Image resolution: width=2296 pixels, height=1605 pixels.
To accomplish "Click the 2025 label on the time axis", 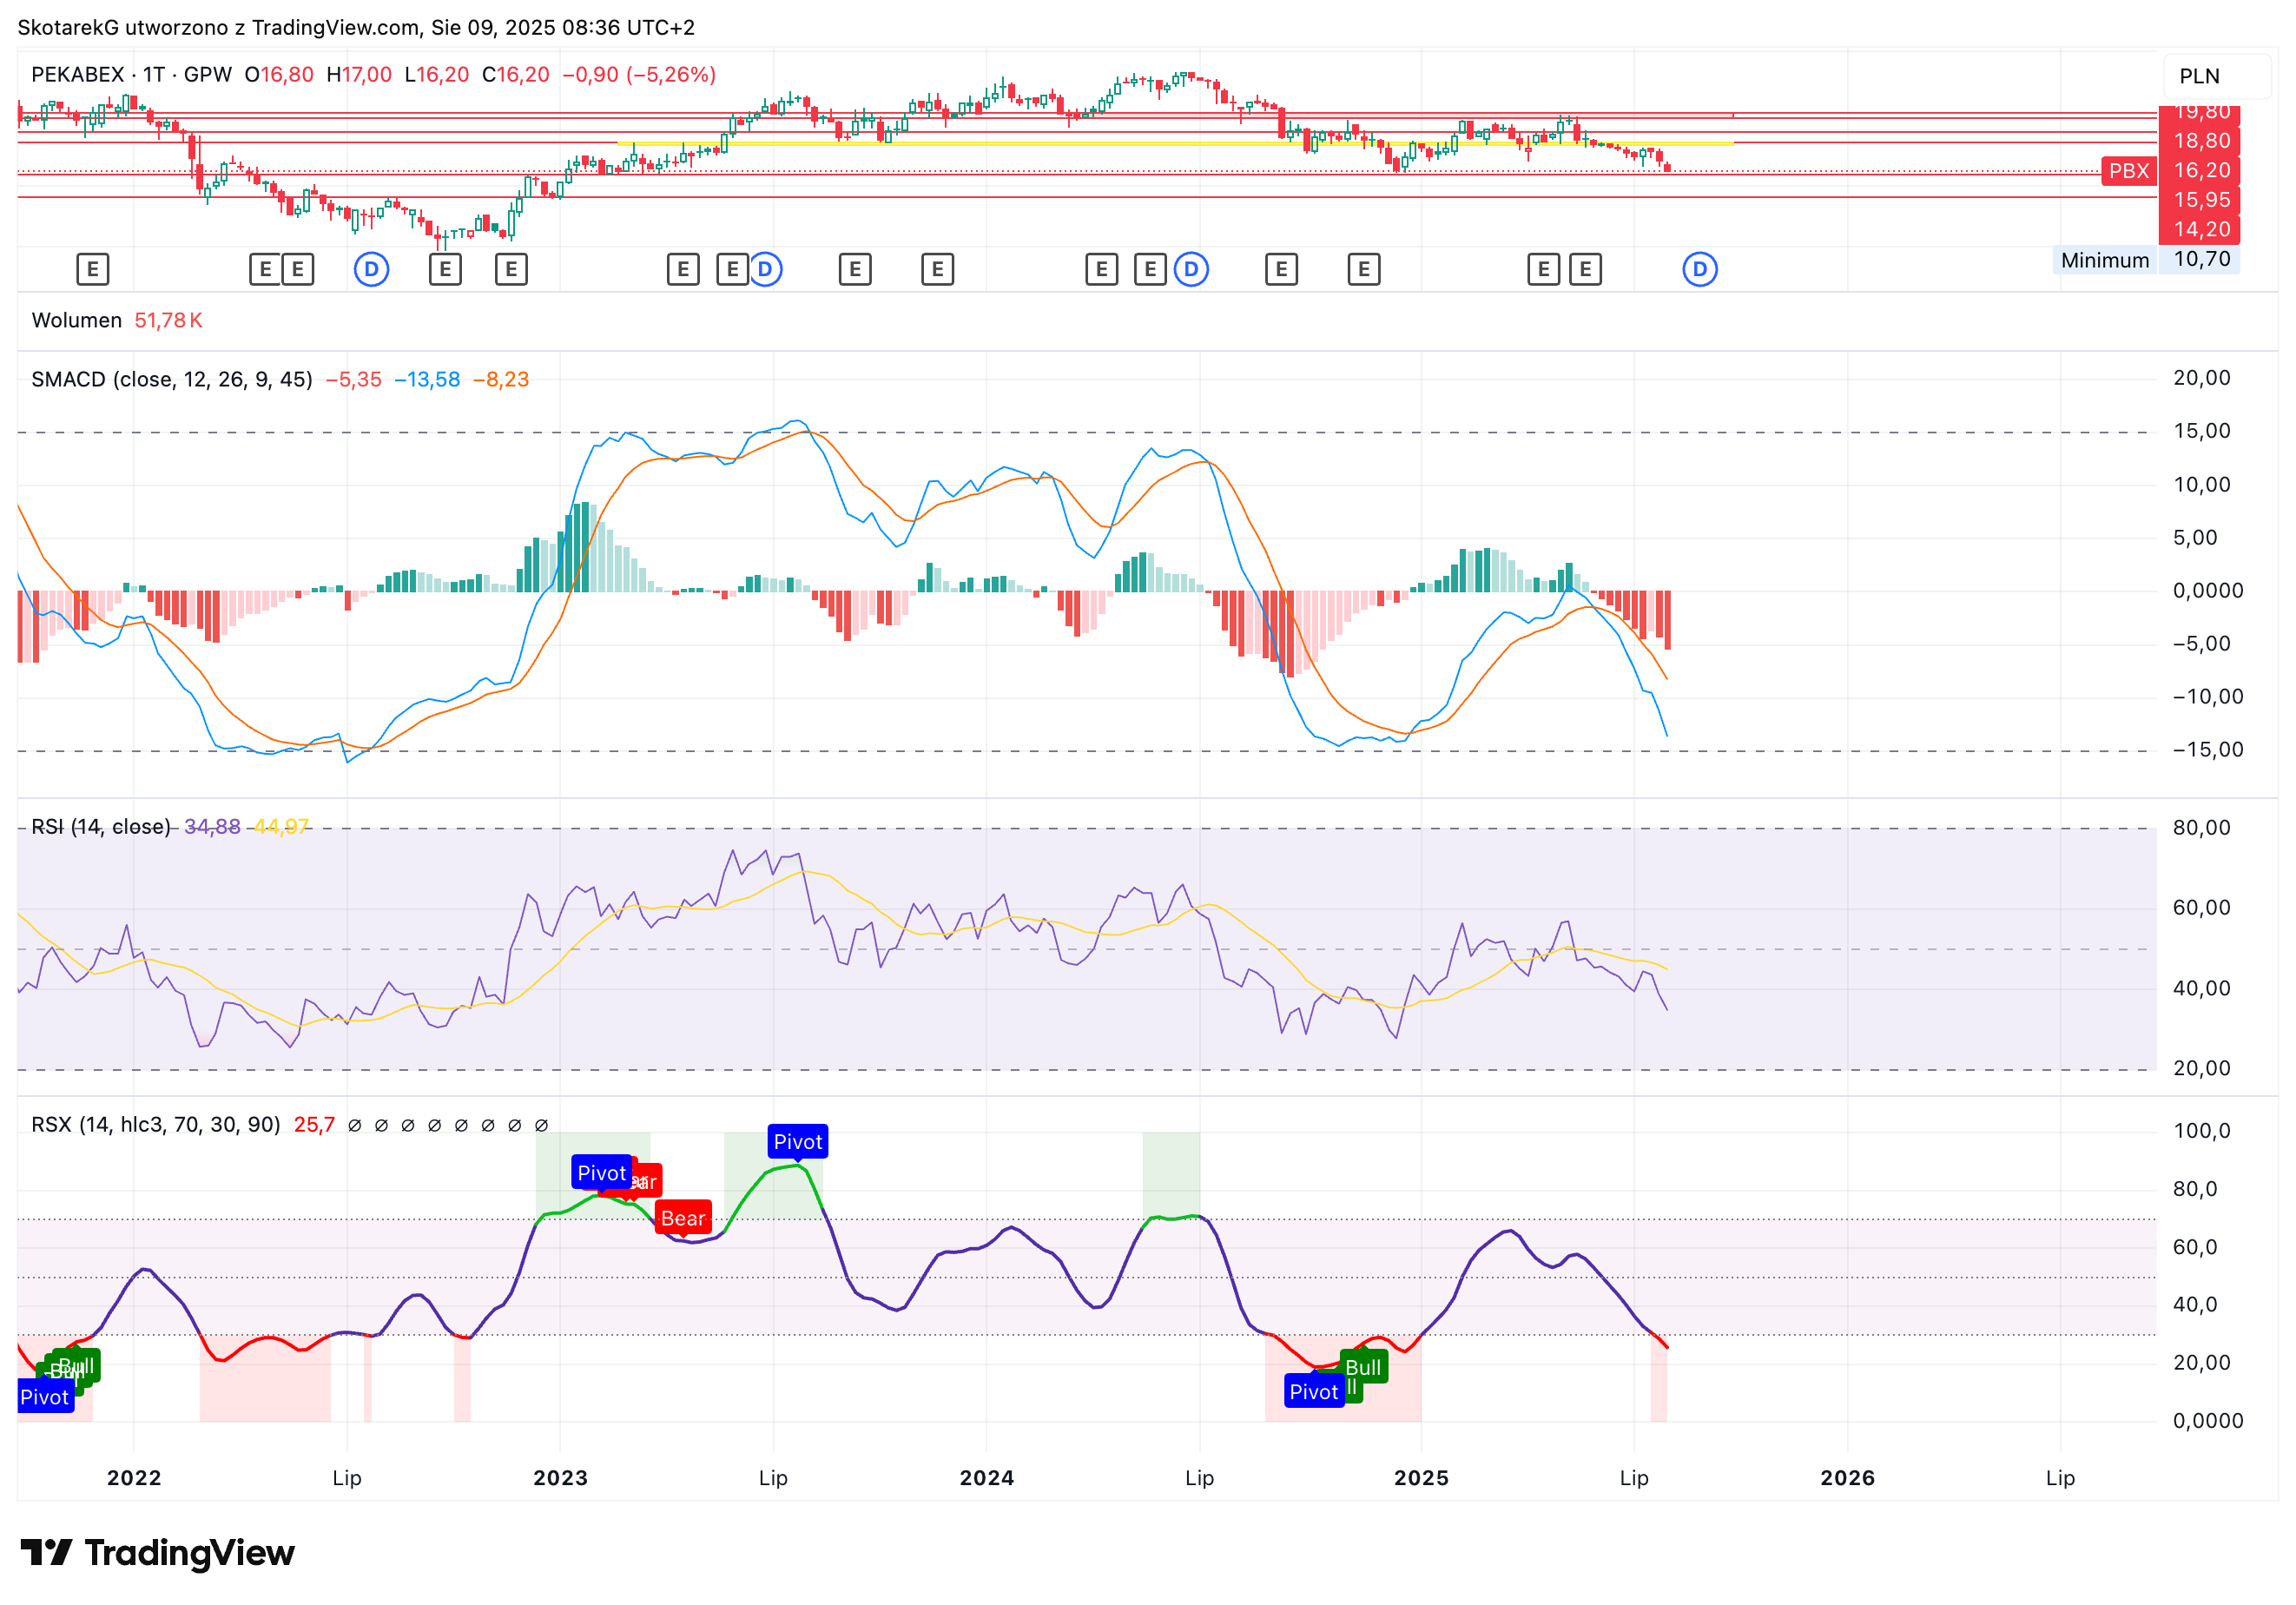I will (x=1421, y=1478).
